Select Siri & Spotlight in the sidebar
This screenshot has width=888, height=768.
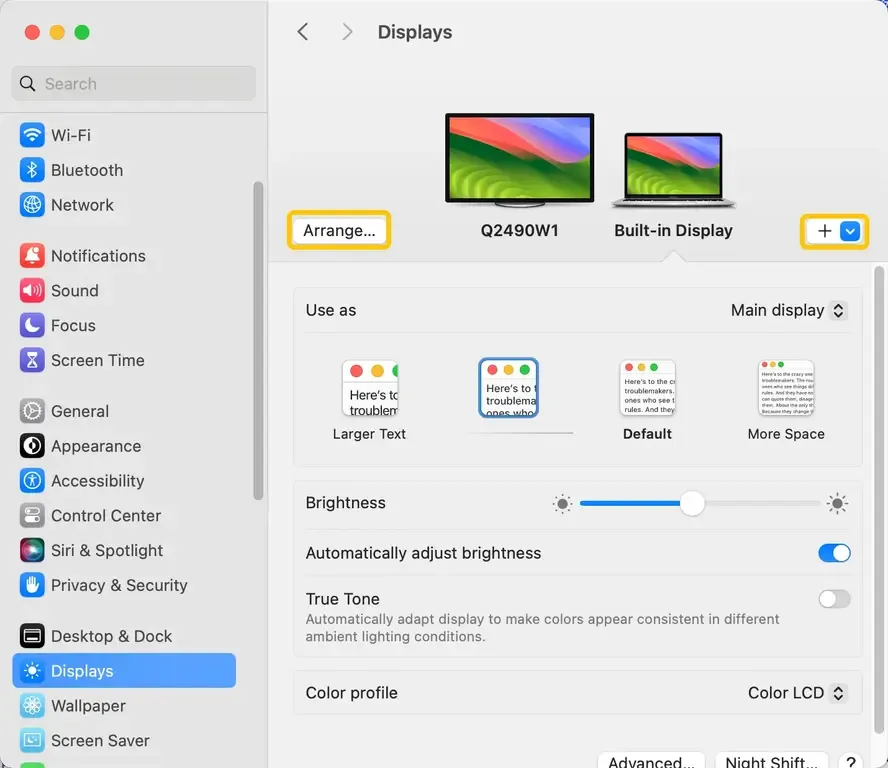pos(123,551)
